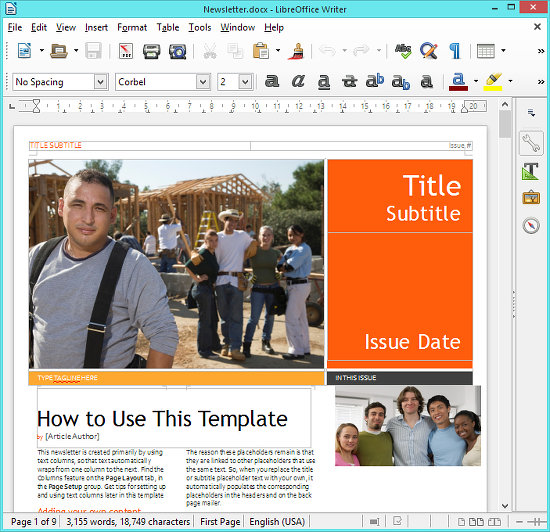
Task: Click the grayed Save floppy icon
Action: pyautogui.click(x=93, y=51)
